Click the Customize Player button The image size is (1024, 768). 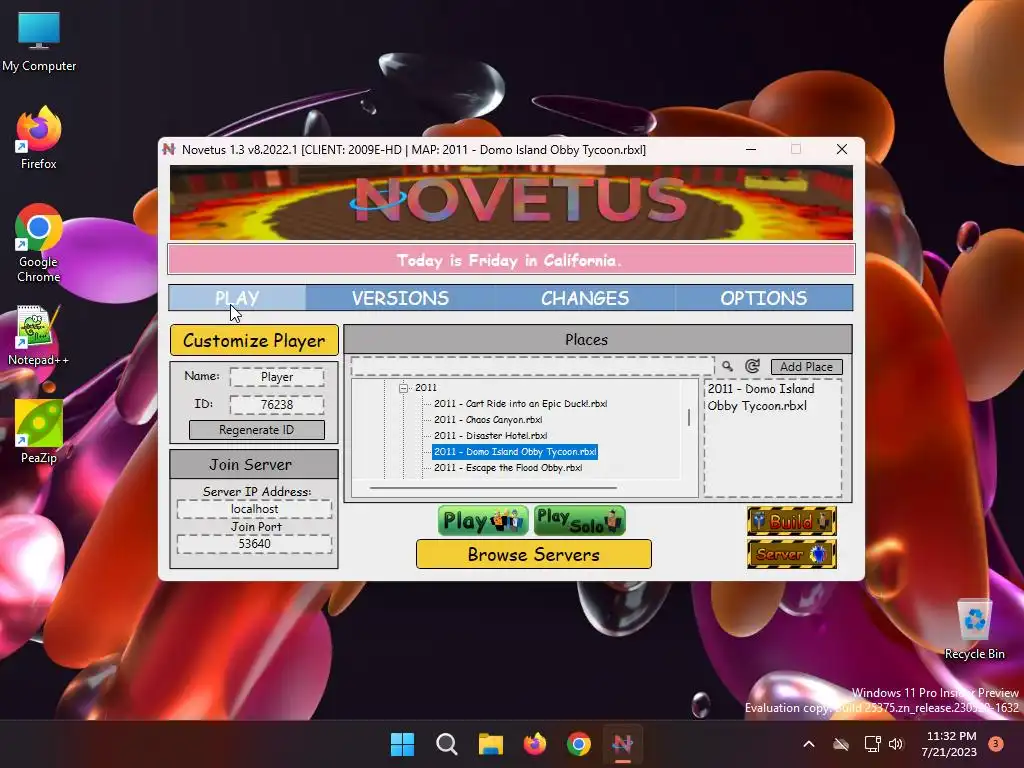(x=254, y=340)
